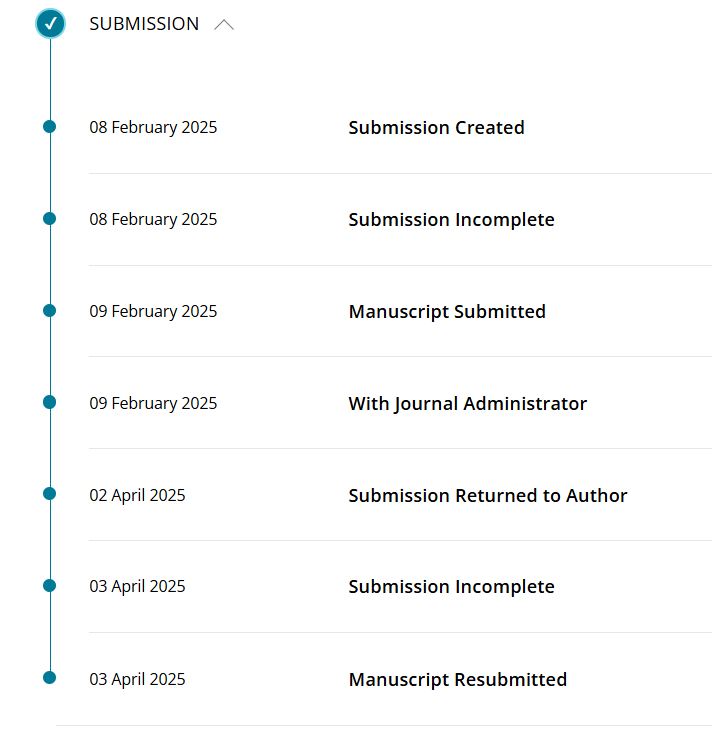Viewport: 712px width, 743px height.
Task: Click the 02 April 2025 date
Action: pos(137,495)
